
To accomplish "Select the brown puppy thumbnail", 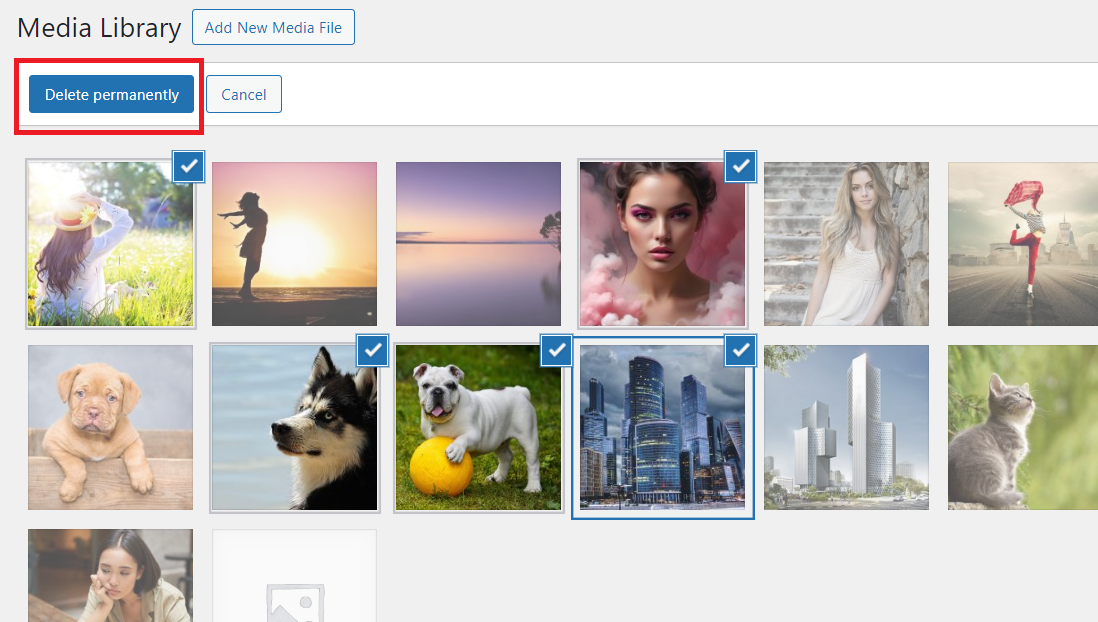I will click(x=111, y=427).
